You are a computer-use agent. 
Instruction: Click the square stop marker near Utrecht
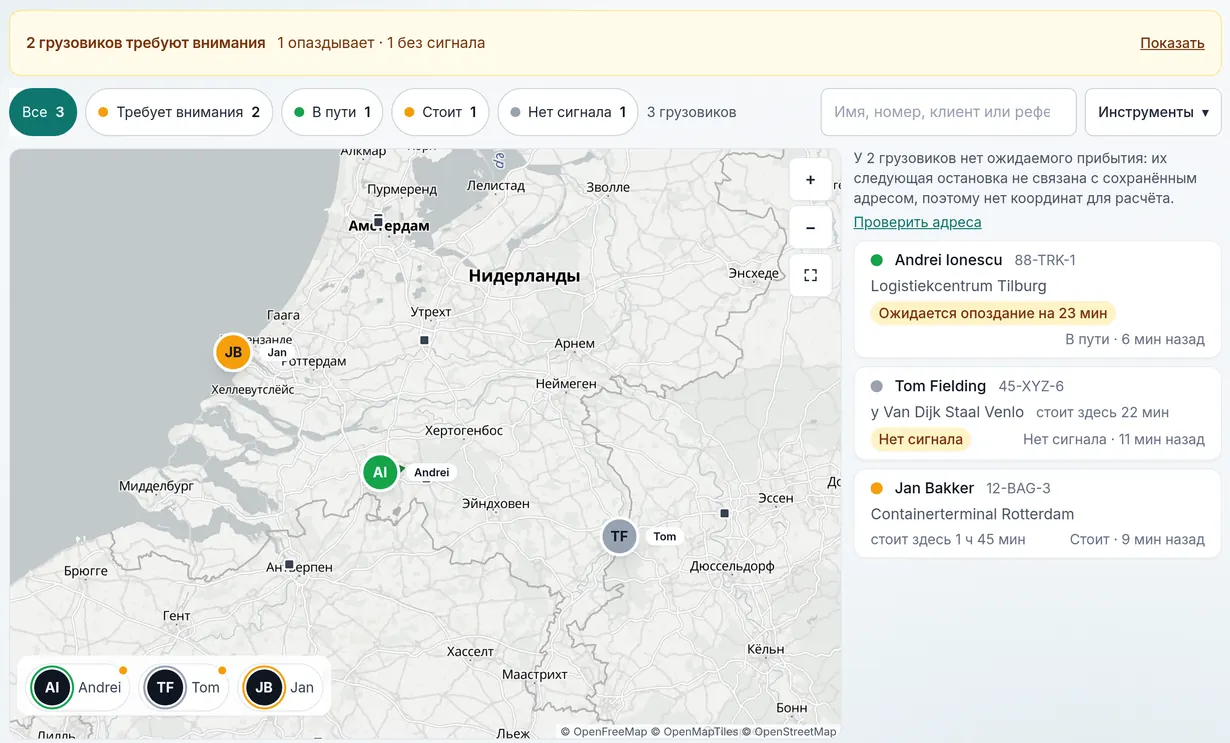pos(424,340)
